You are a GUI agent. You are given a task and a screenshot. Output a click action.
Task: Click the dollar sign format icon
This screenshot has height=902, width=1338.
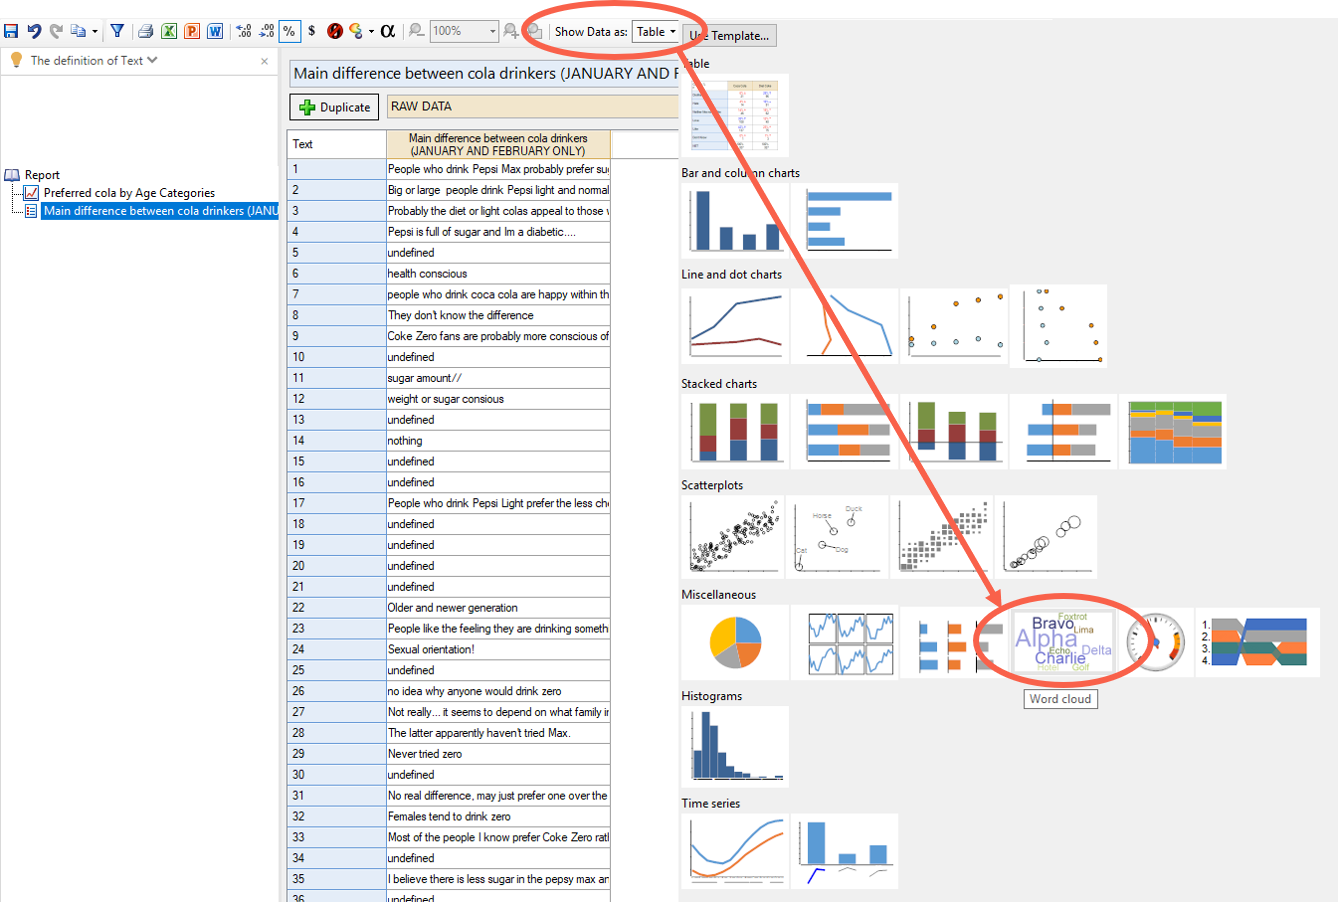click(312, 31)
